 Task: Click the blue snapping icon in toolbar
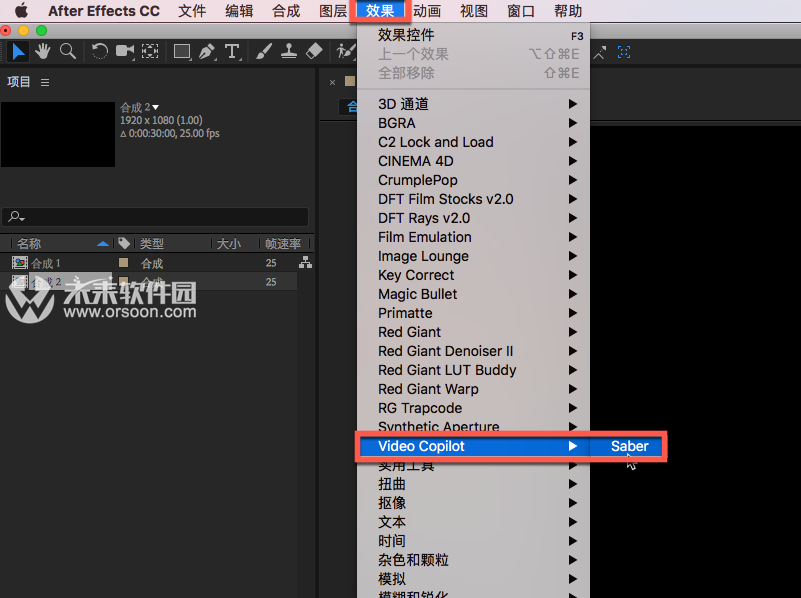coord(624,52)
